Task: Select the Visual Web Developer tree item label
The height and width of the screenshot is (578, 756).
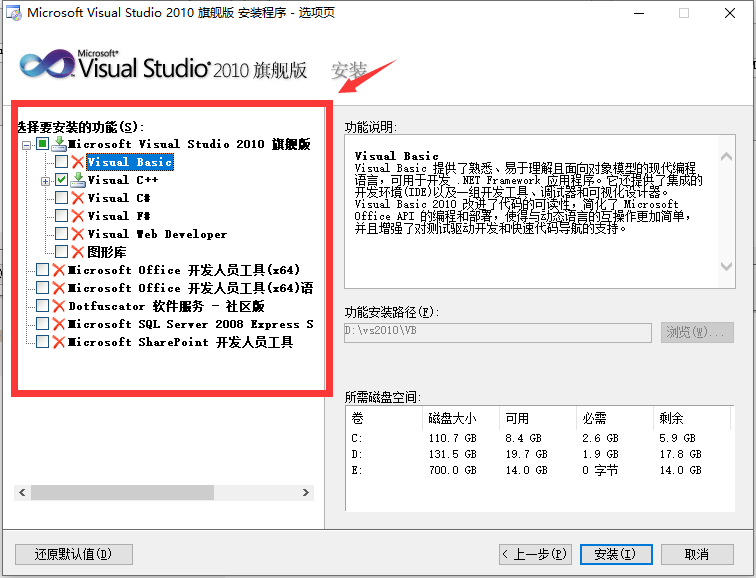Action: pos(157,234)
